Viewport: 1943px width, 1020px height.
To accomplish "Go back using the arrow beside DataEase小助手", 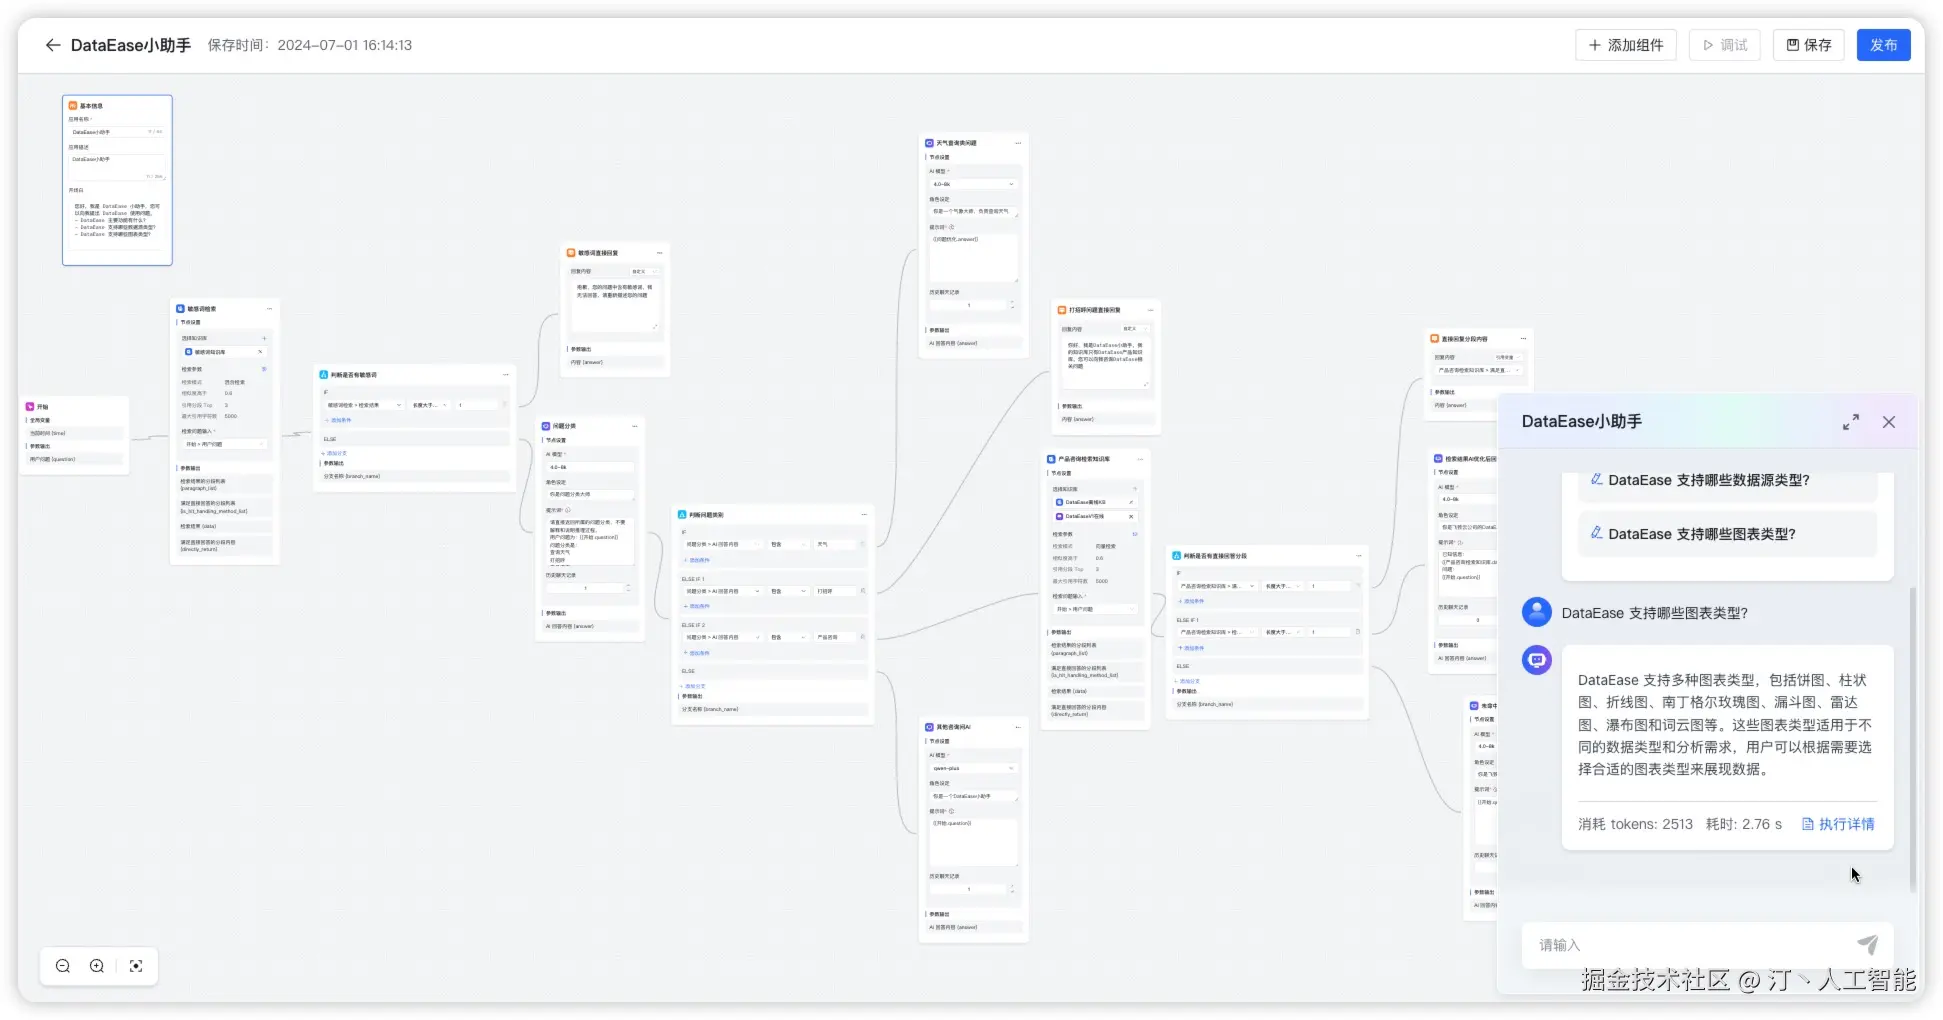I will (x=53, y=45).
